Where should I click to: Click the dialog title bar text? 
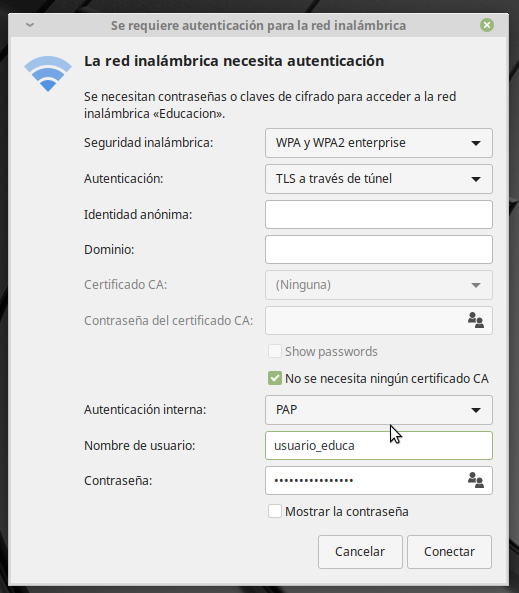tap(258, 26)
